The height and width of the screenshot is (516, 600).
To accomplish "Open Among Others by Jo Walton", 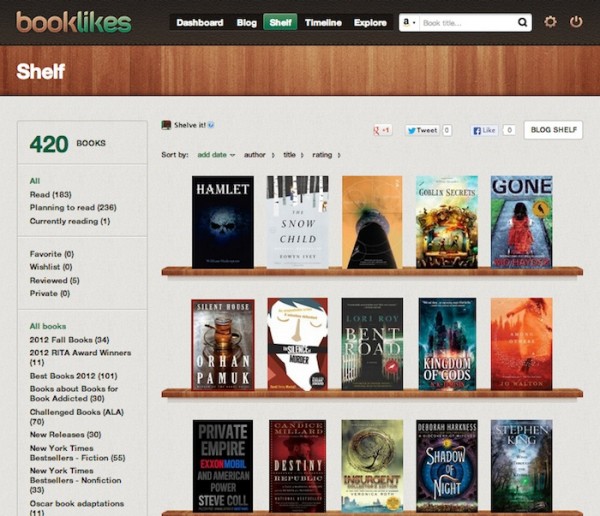I will coord(522,345).
